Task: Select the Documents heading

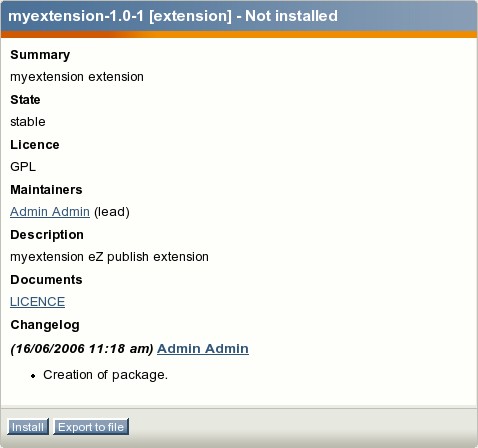Action: pyautogui.click(x=46, y=280)
